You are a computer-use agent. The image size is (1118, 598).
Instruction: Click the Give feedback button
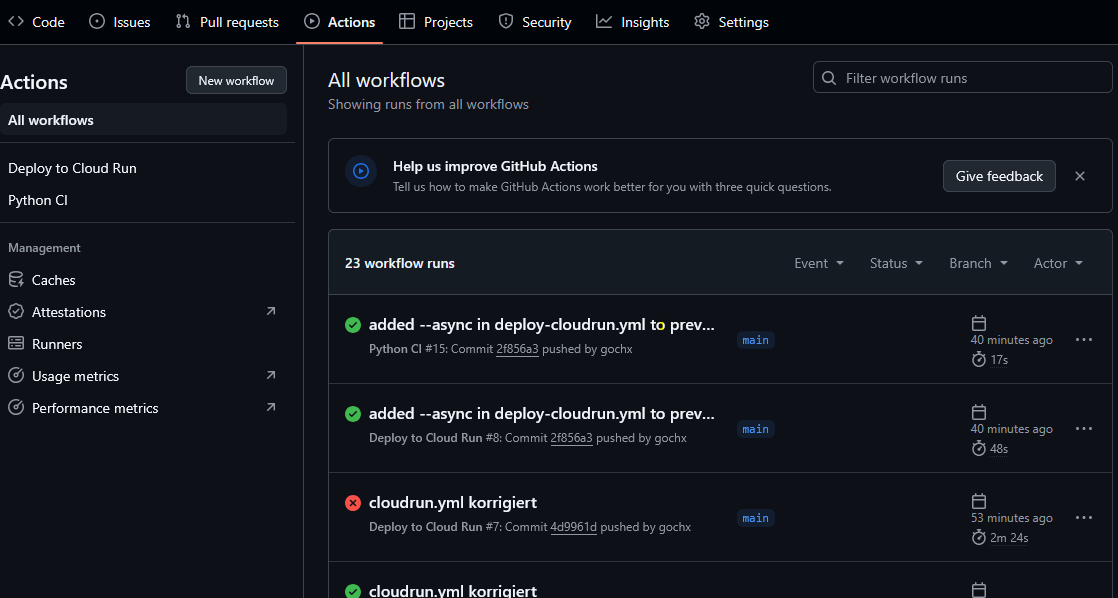click(x=999, y=176)
